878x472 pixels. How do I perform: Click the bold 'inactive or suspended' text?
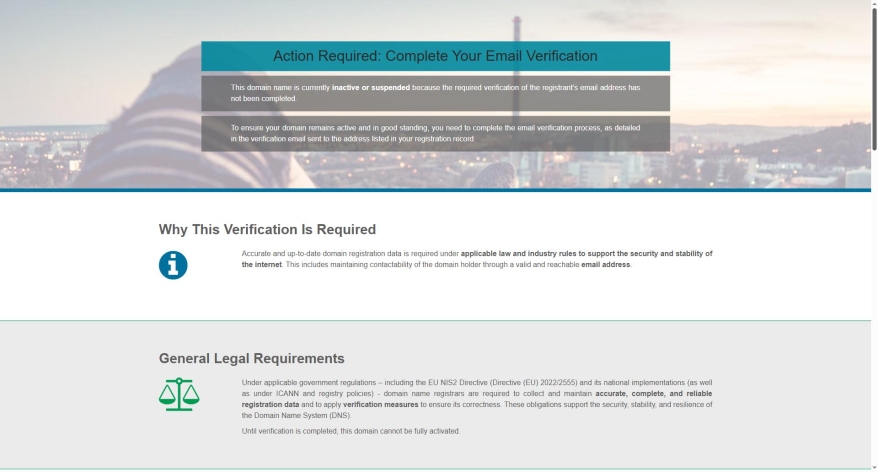371,87
